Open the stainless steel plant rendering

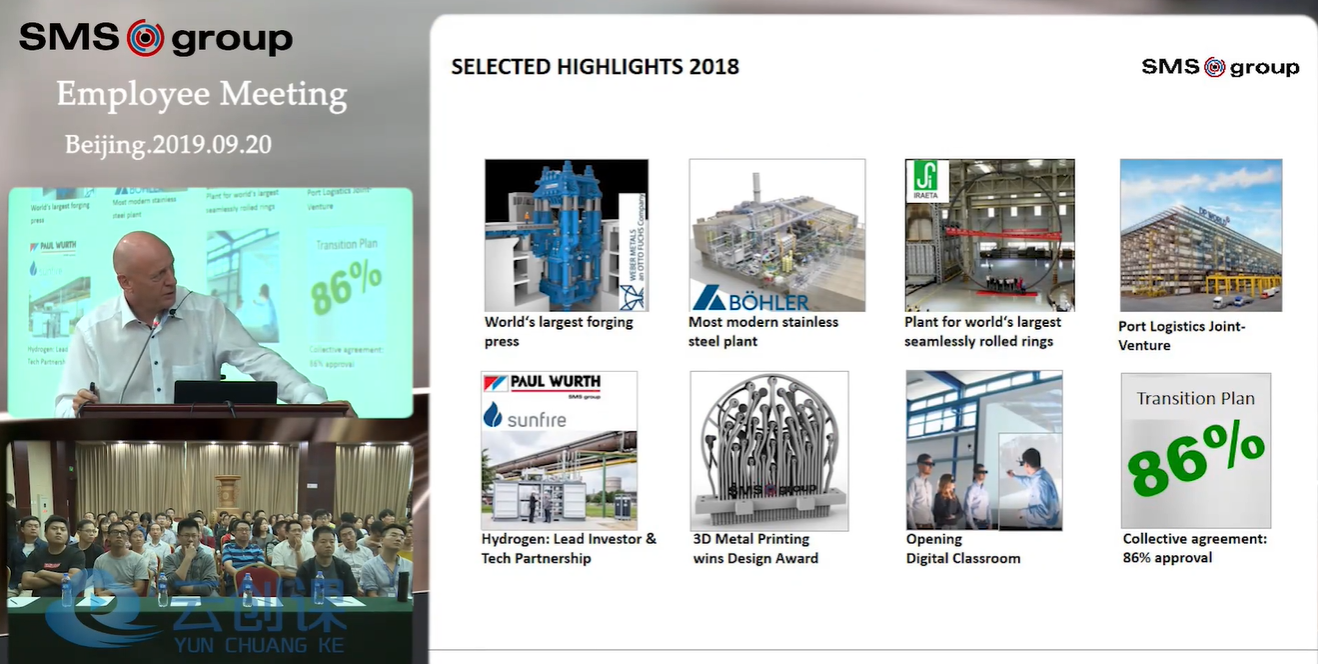tap(777, 235)
